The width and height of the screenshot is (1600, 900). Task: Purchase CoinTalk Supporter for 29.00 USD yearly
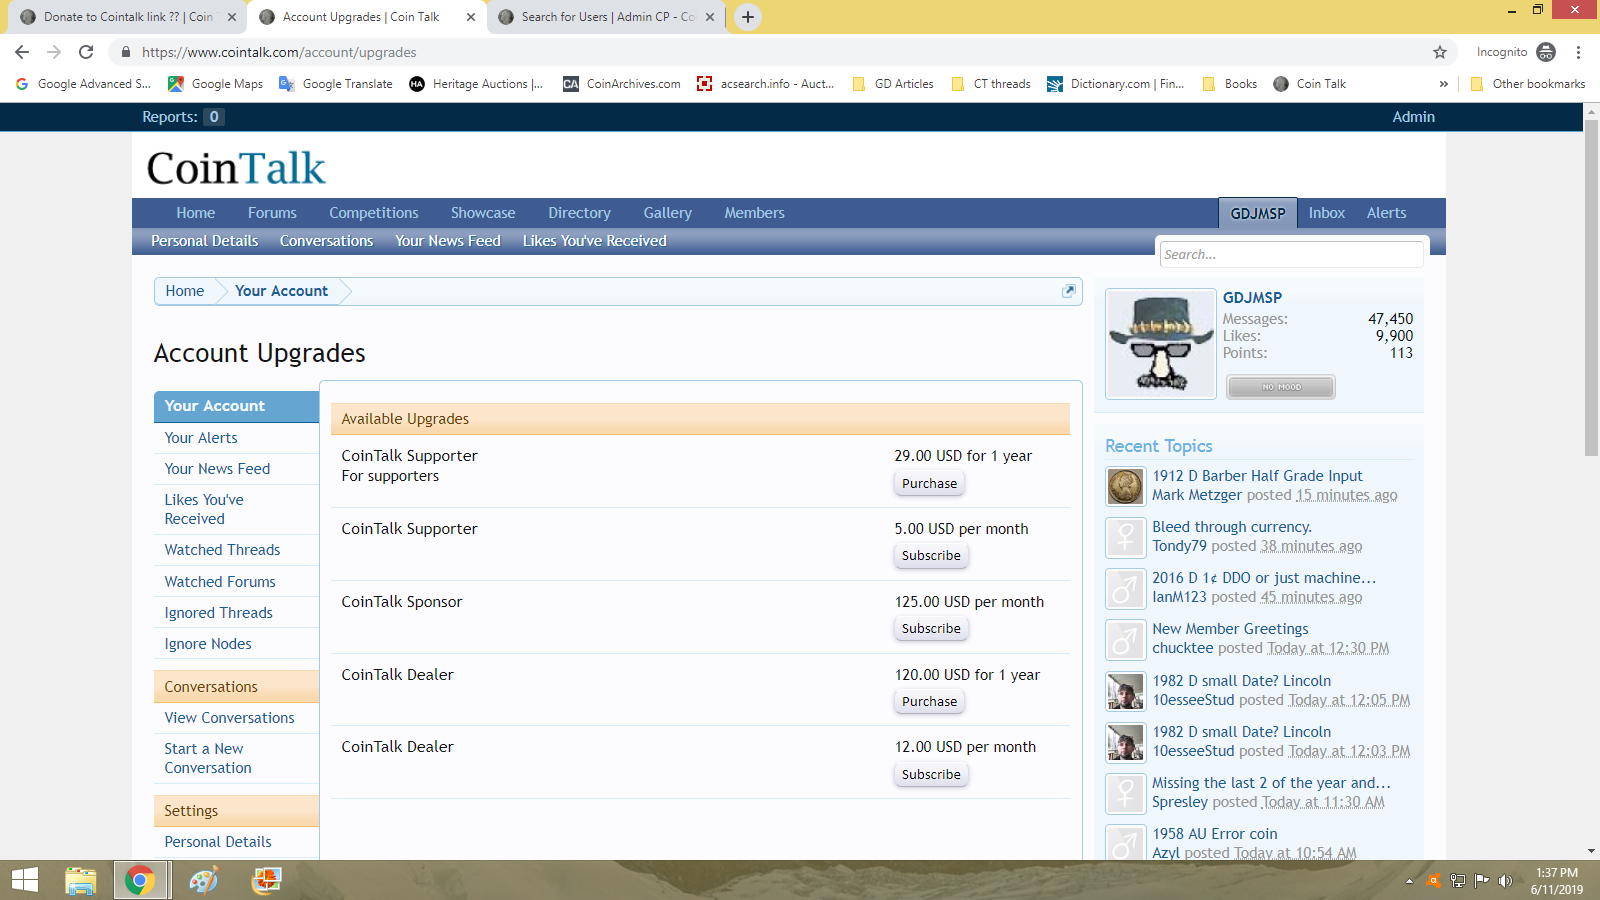(930, 484)
